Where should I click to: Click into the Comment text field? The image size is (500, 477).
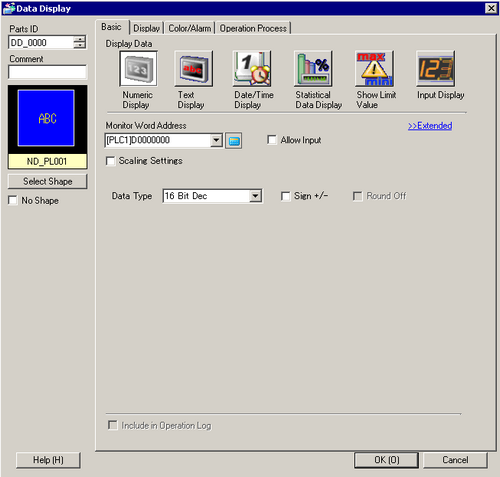47,72
